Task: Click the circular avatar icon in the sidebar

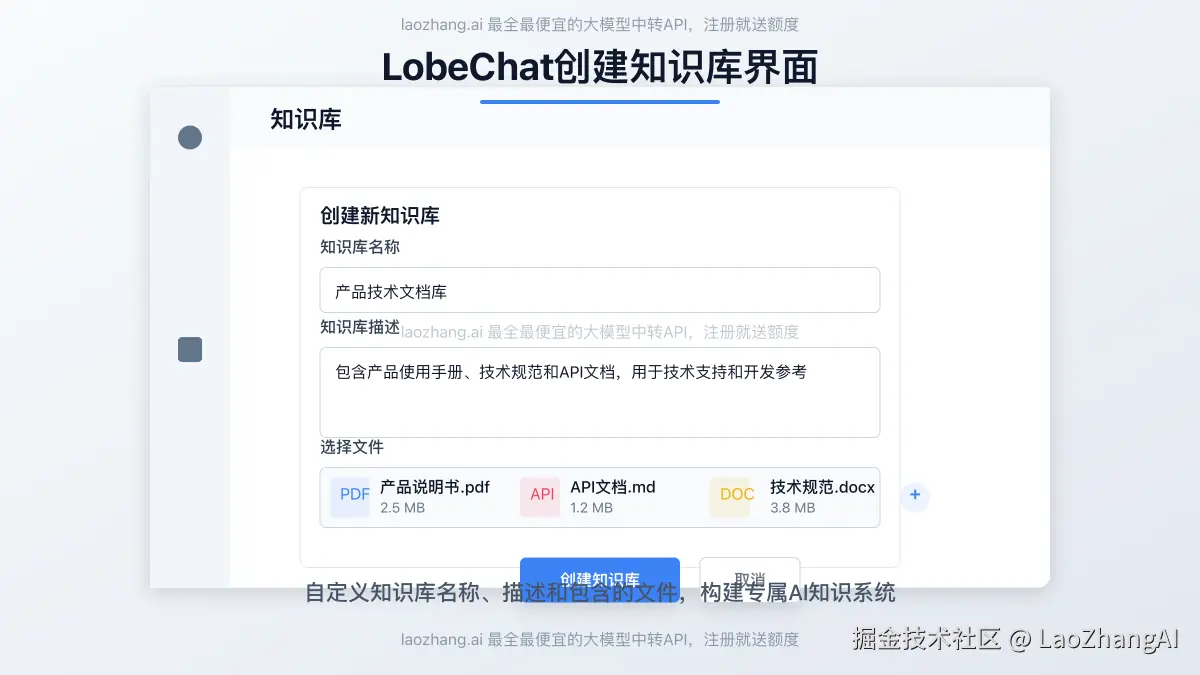Action: [190, 137]
